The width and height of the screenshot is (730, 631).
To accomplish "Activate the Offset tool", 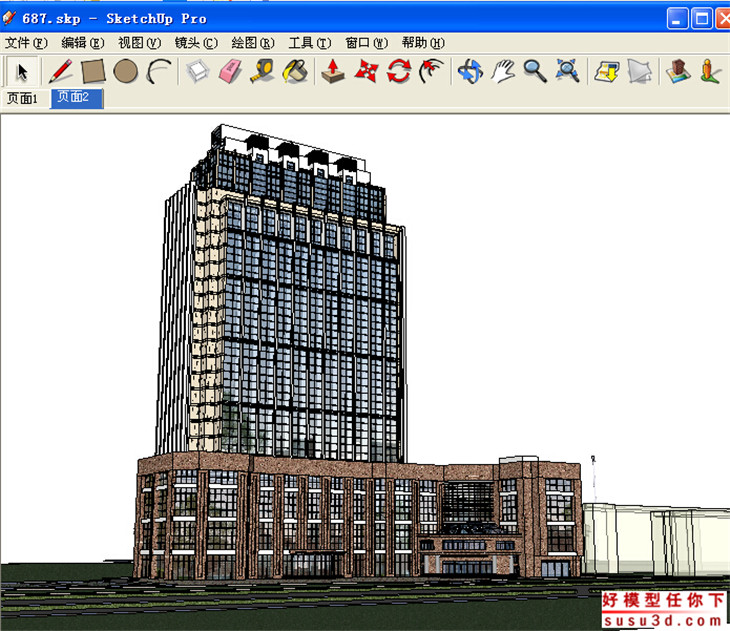I will (432, 71).
